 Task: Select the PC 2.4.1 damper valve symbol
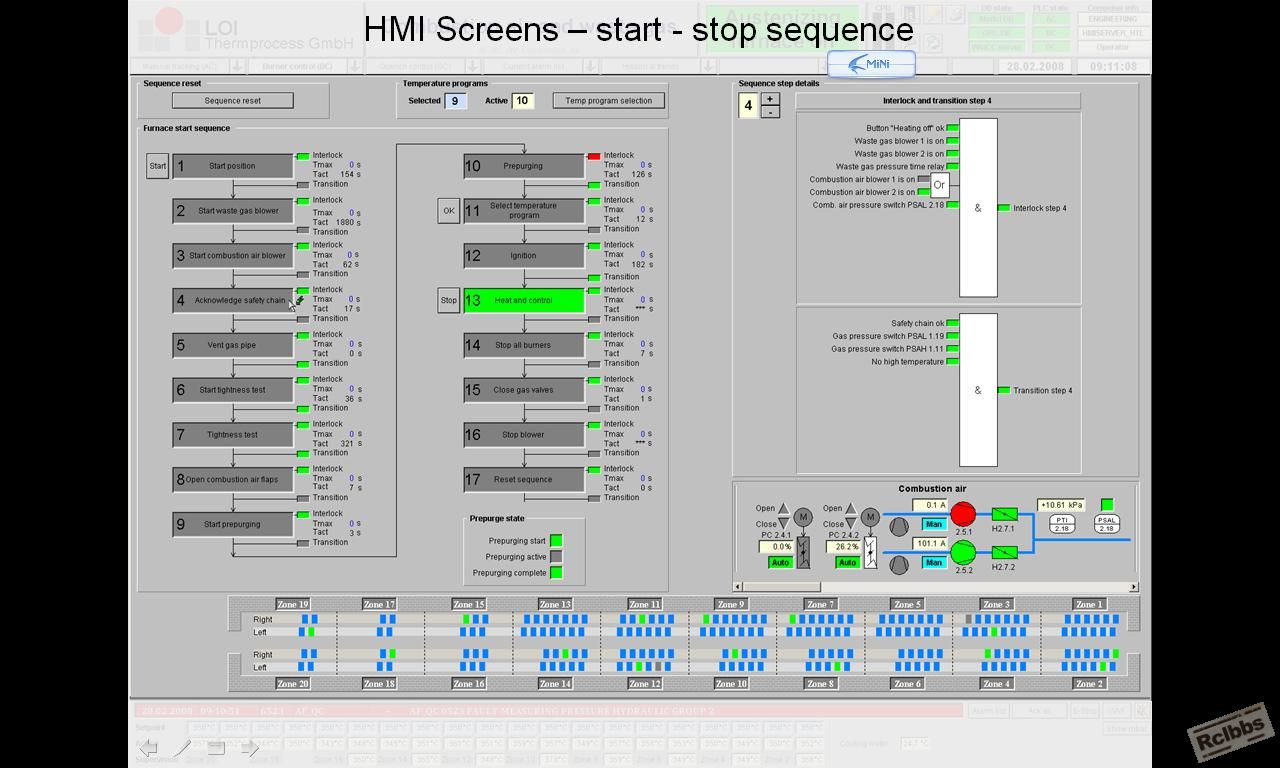click(802, 552)
